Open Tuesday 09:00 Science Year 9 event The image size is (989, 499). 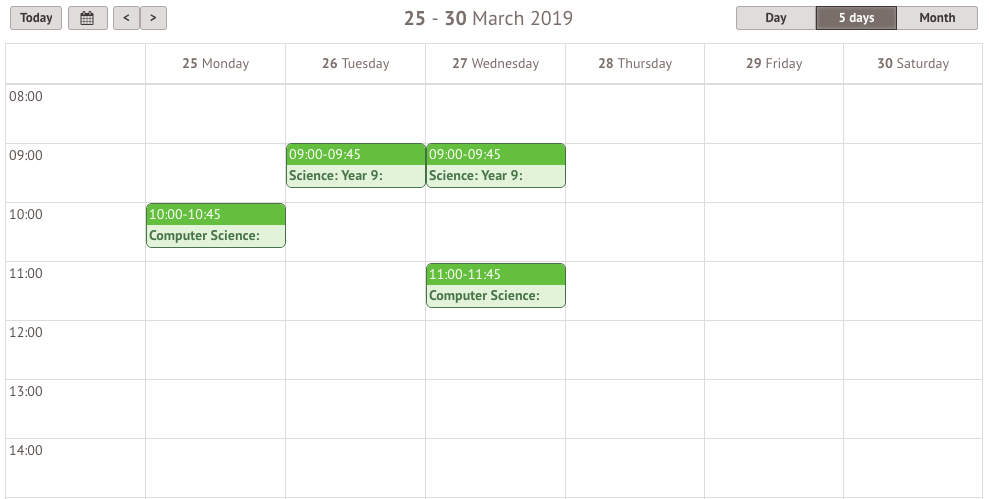(356, 166)
